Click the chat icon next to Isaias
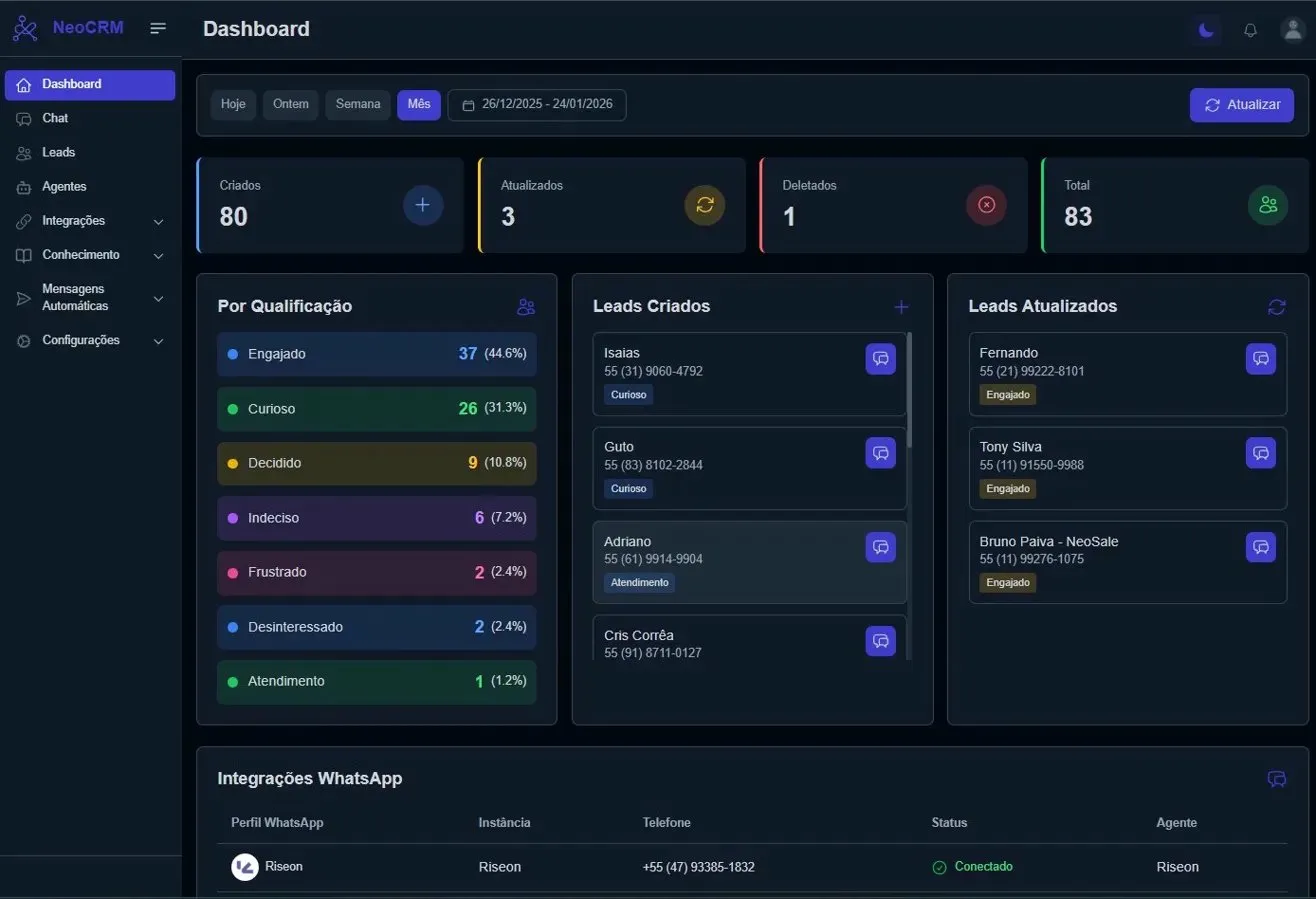Screen dimensions: 1316x899 pyautogui.click(x=881, y=359)
